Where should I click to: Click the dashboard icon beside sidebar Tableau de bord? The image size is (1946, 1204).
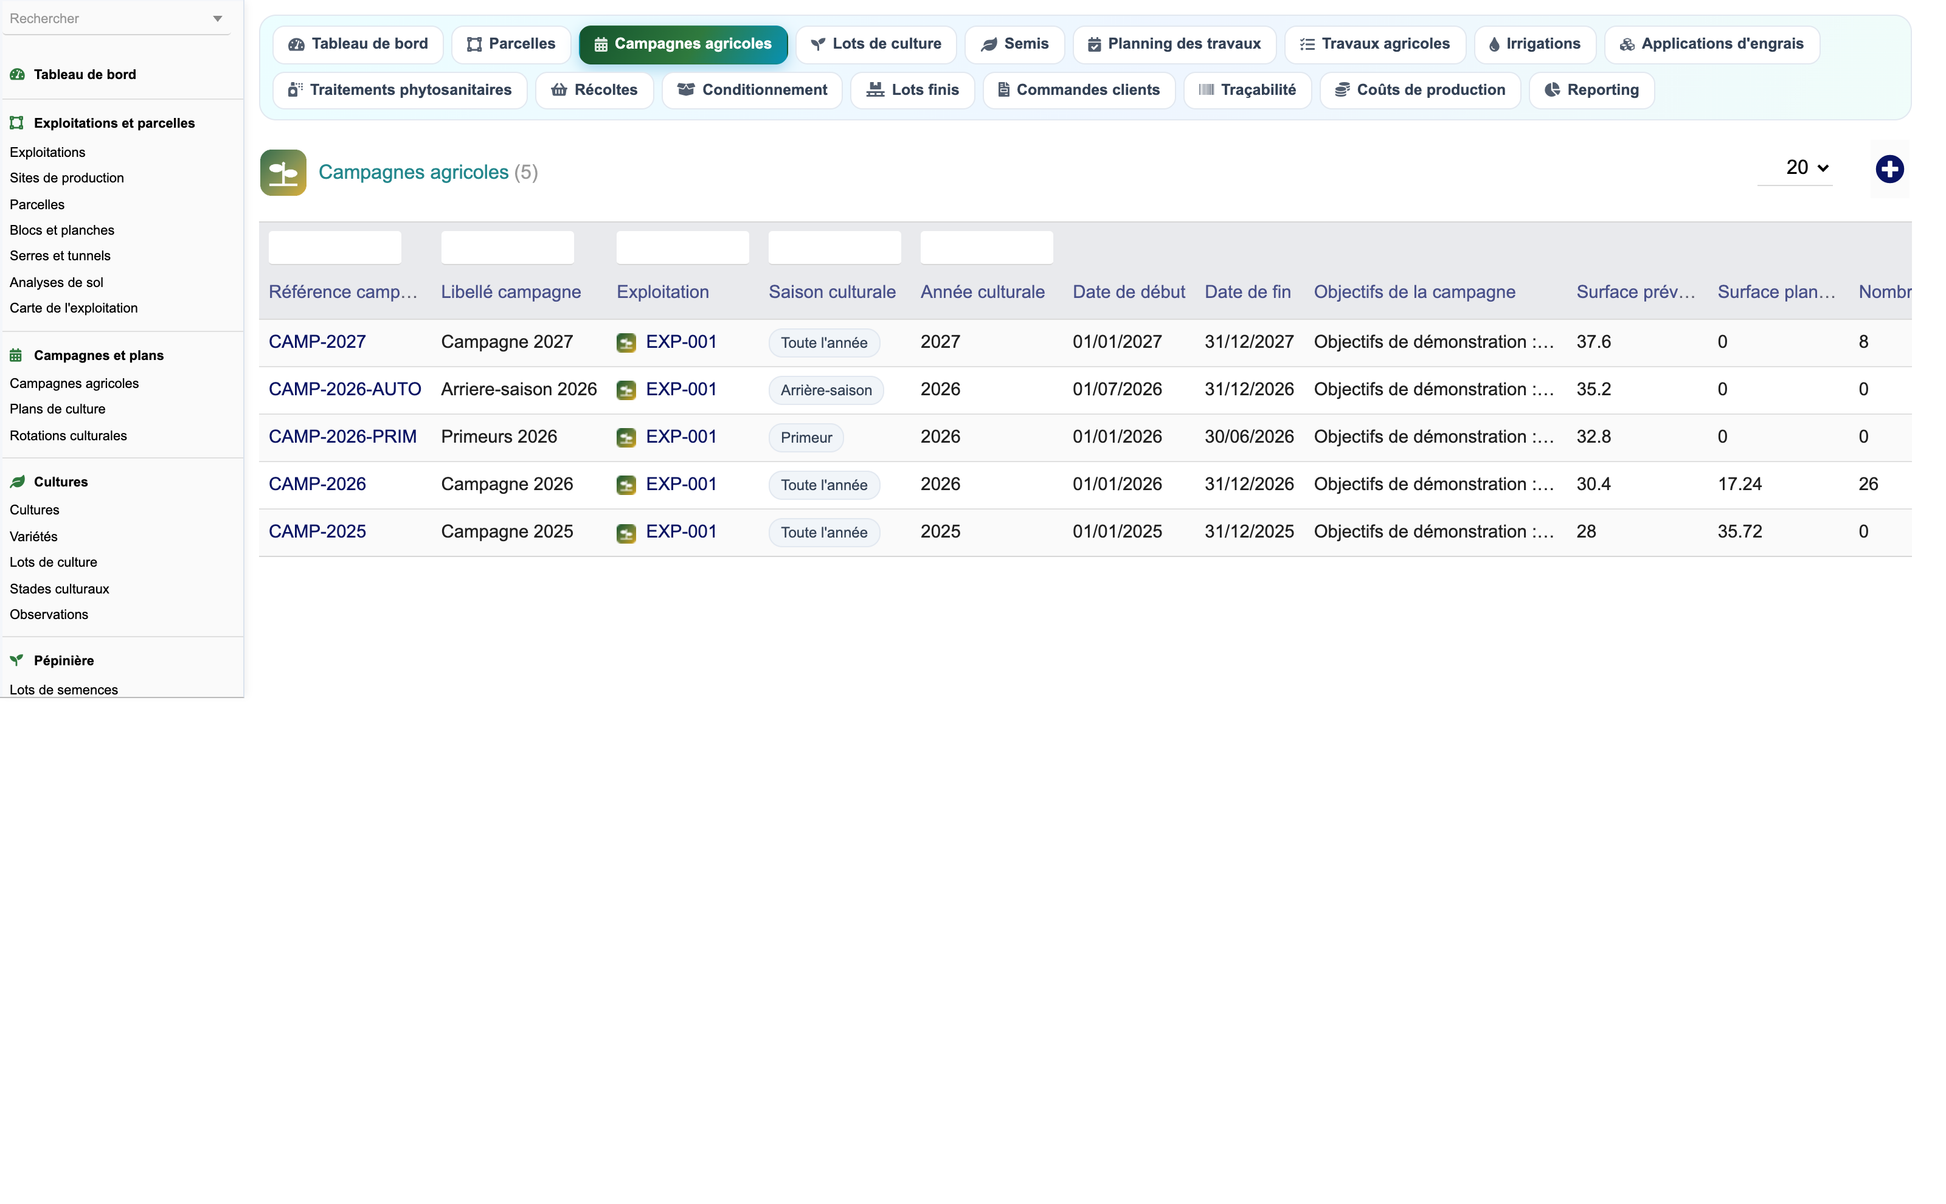pyautogui.click(x=17, y=74)
